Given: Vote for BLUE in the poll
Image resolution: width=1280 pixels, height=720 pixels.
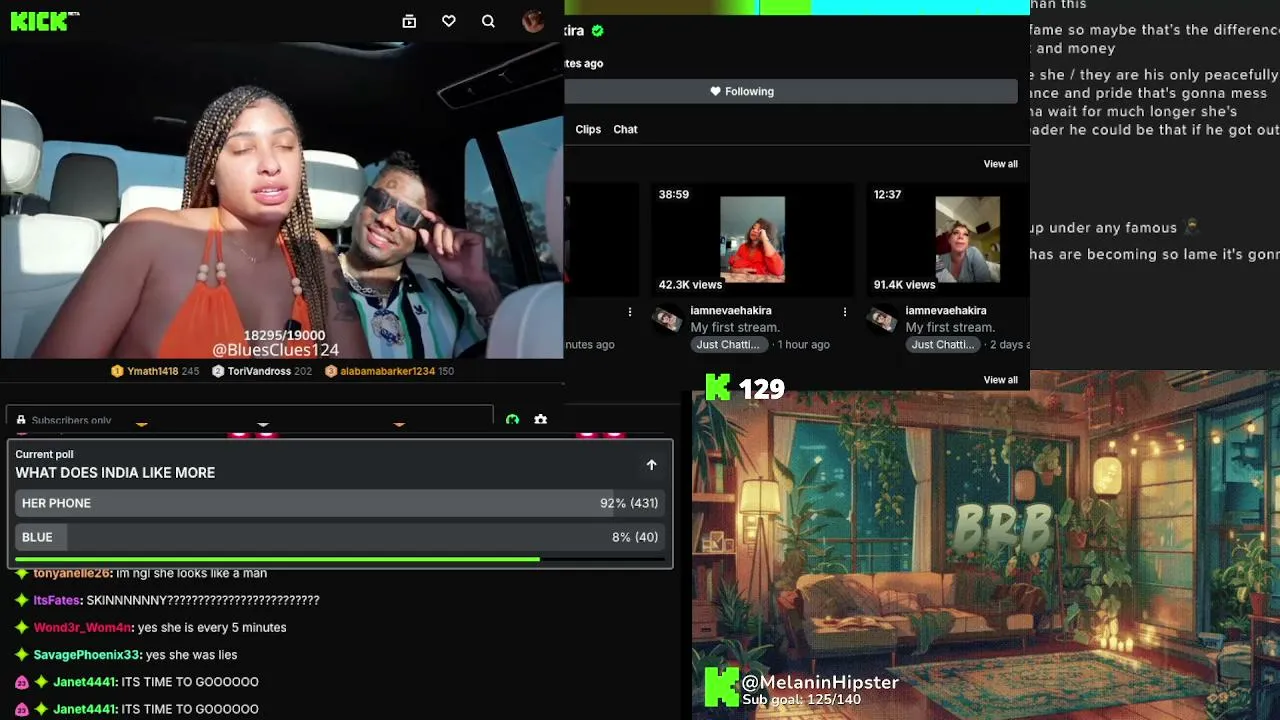Looking at the screenshot, I should tap(340, 537).
